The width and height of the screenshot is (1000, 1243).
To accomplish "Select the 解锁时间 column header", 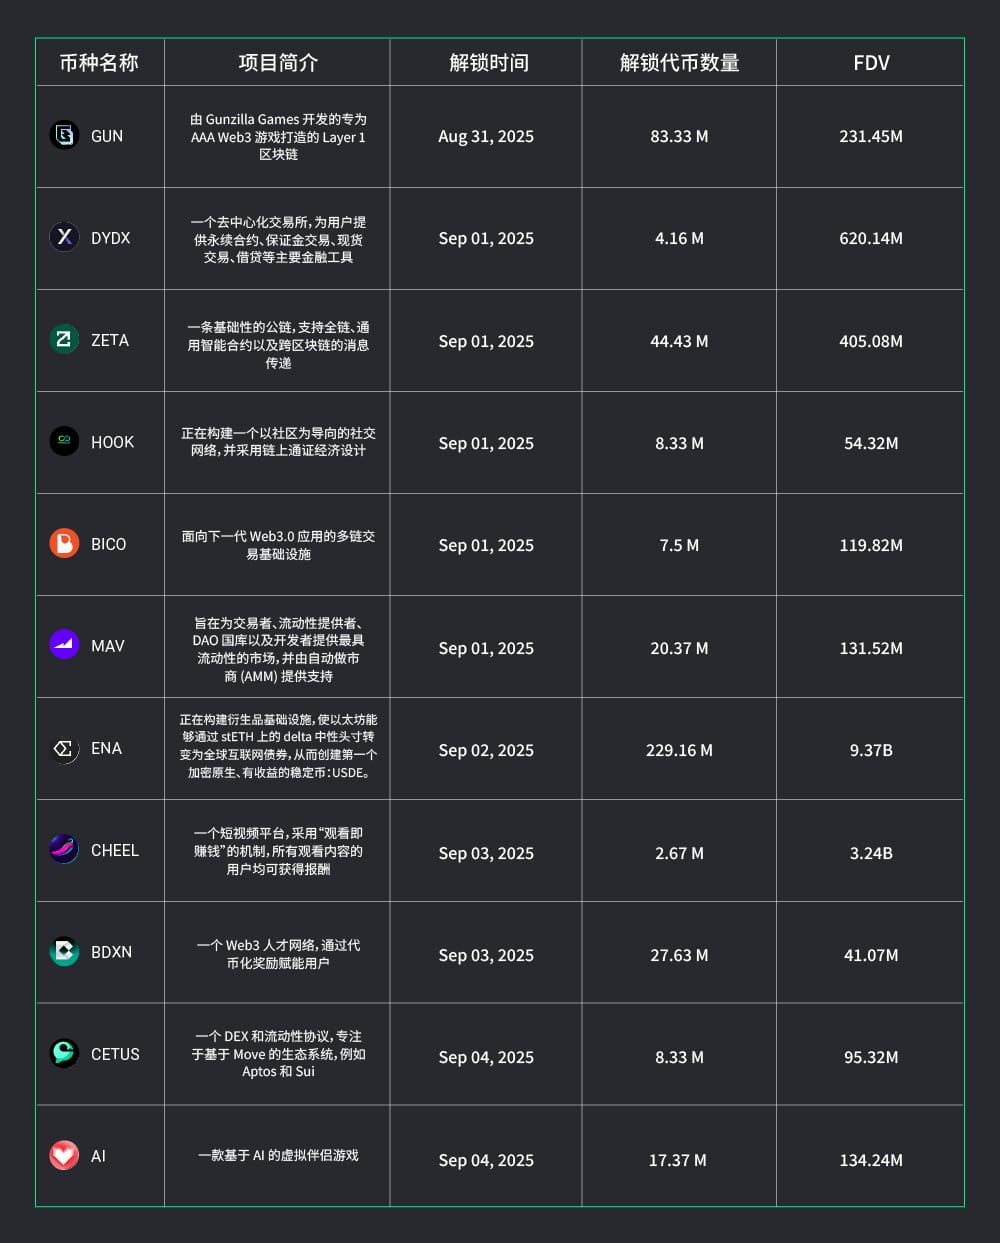I will click(x=489, y=63).
